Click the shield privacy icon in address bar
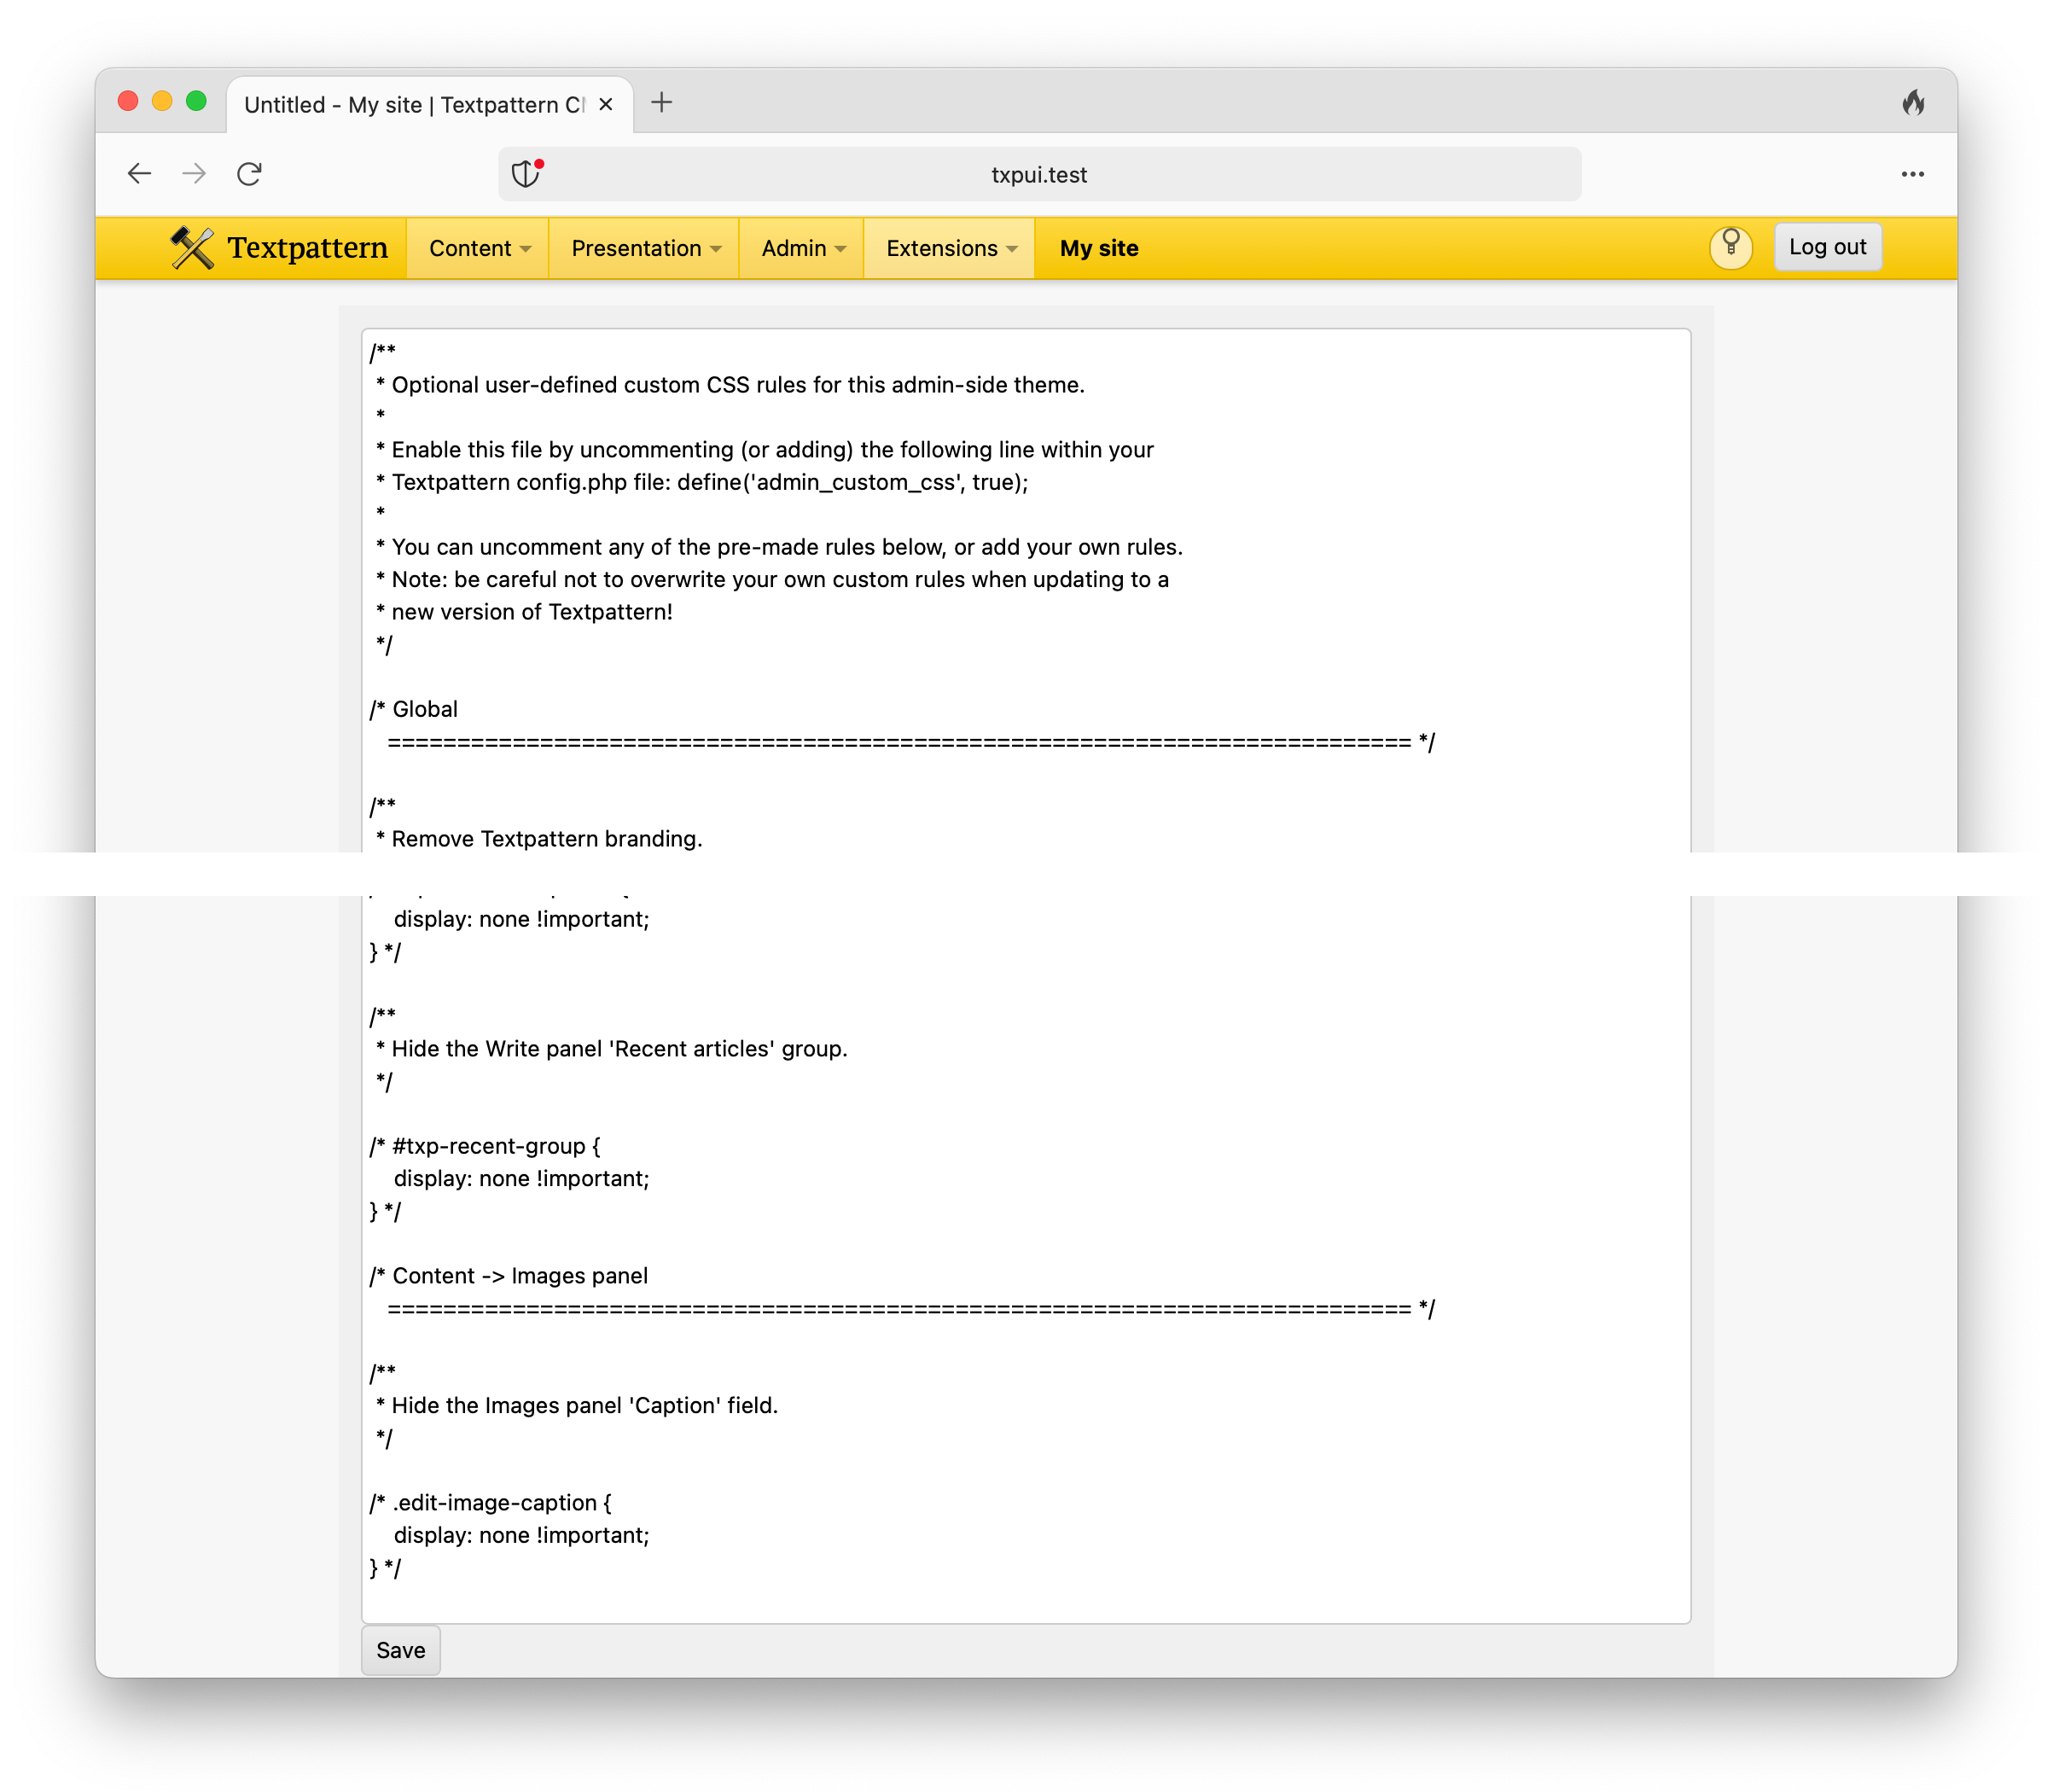The height and width of the screenshot is (1792, 2053). pyautogui.click(x=526, y=174)
